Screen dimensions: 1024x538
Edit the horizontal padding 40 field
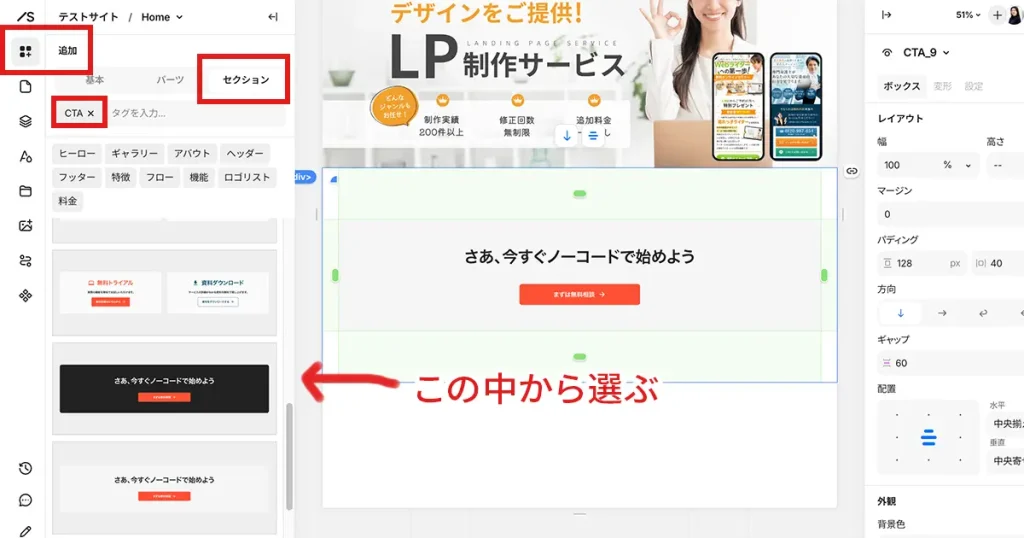coord(997,264)
